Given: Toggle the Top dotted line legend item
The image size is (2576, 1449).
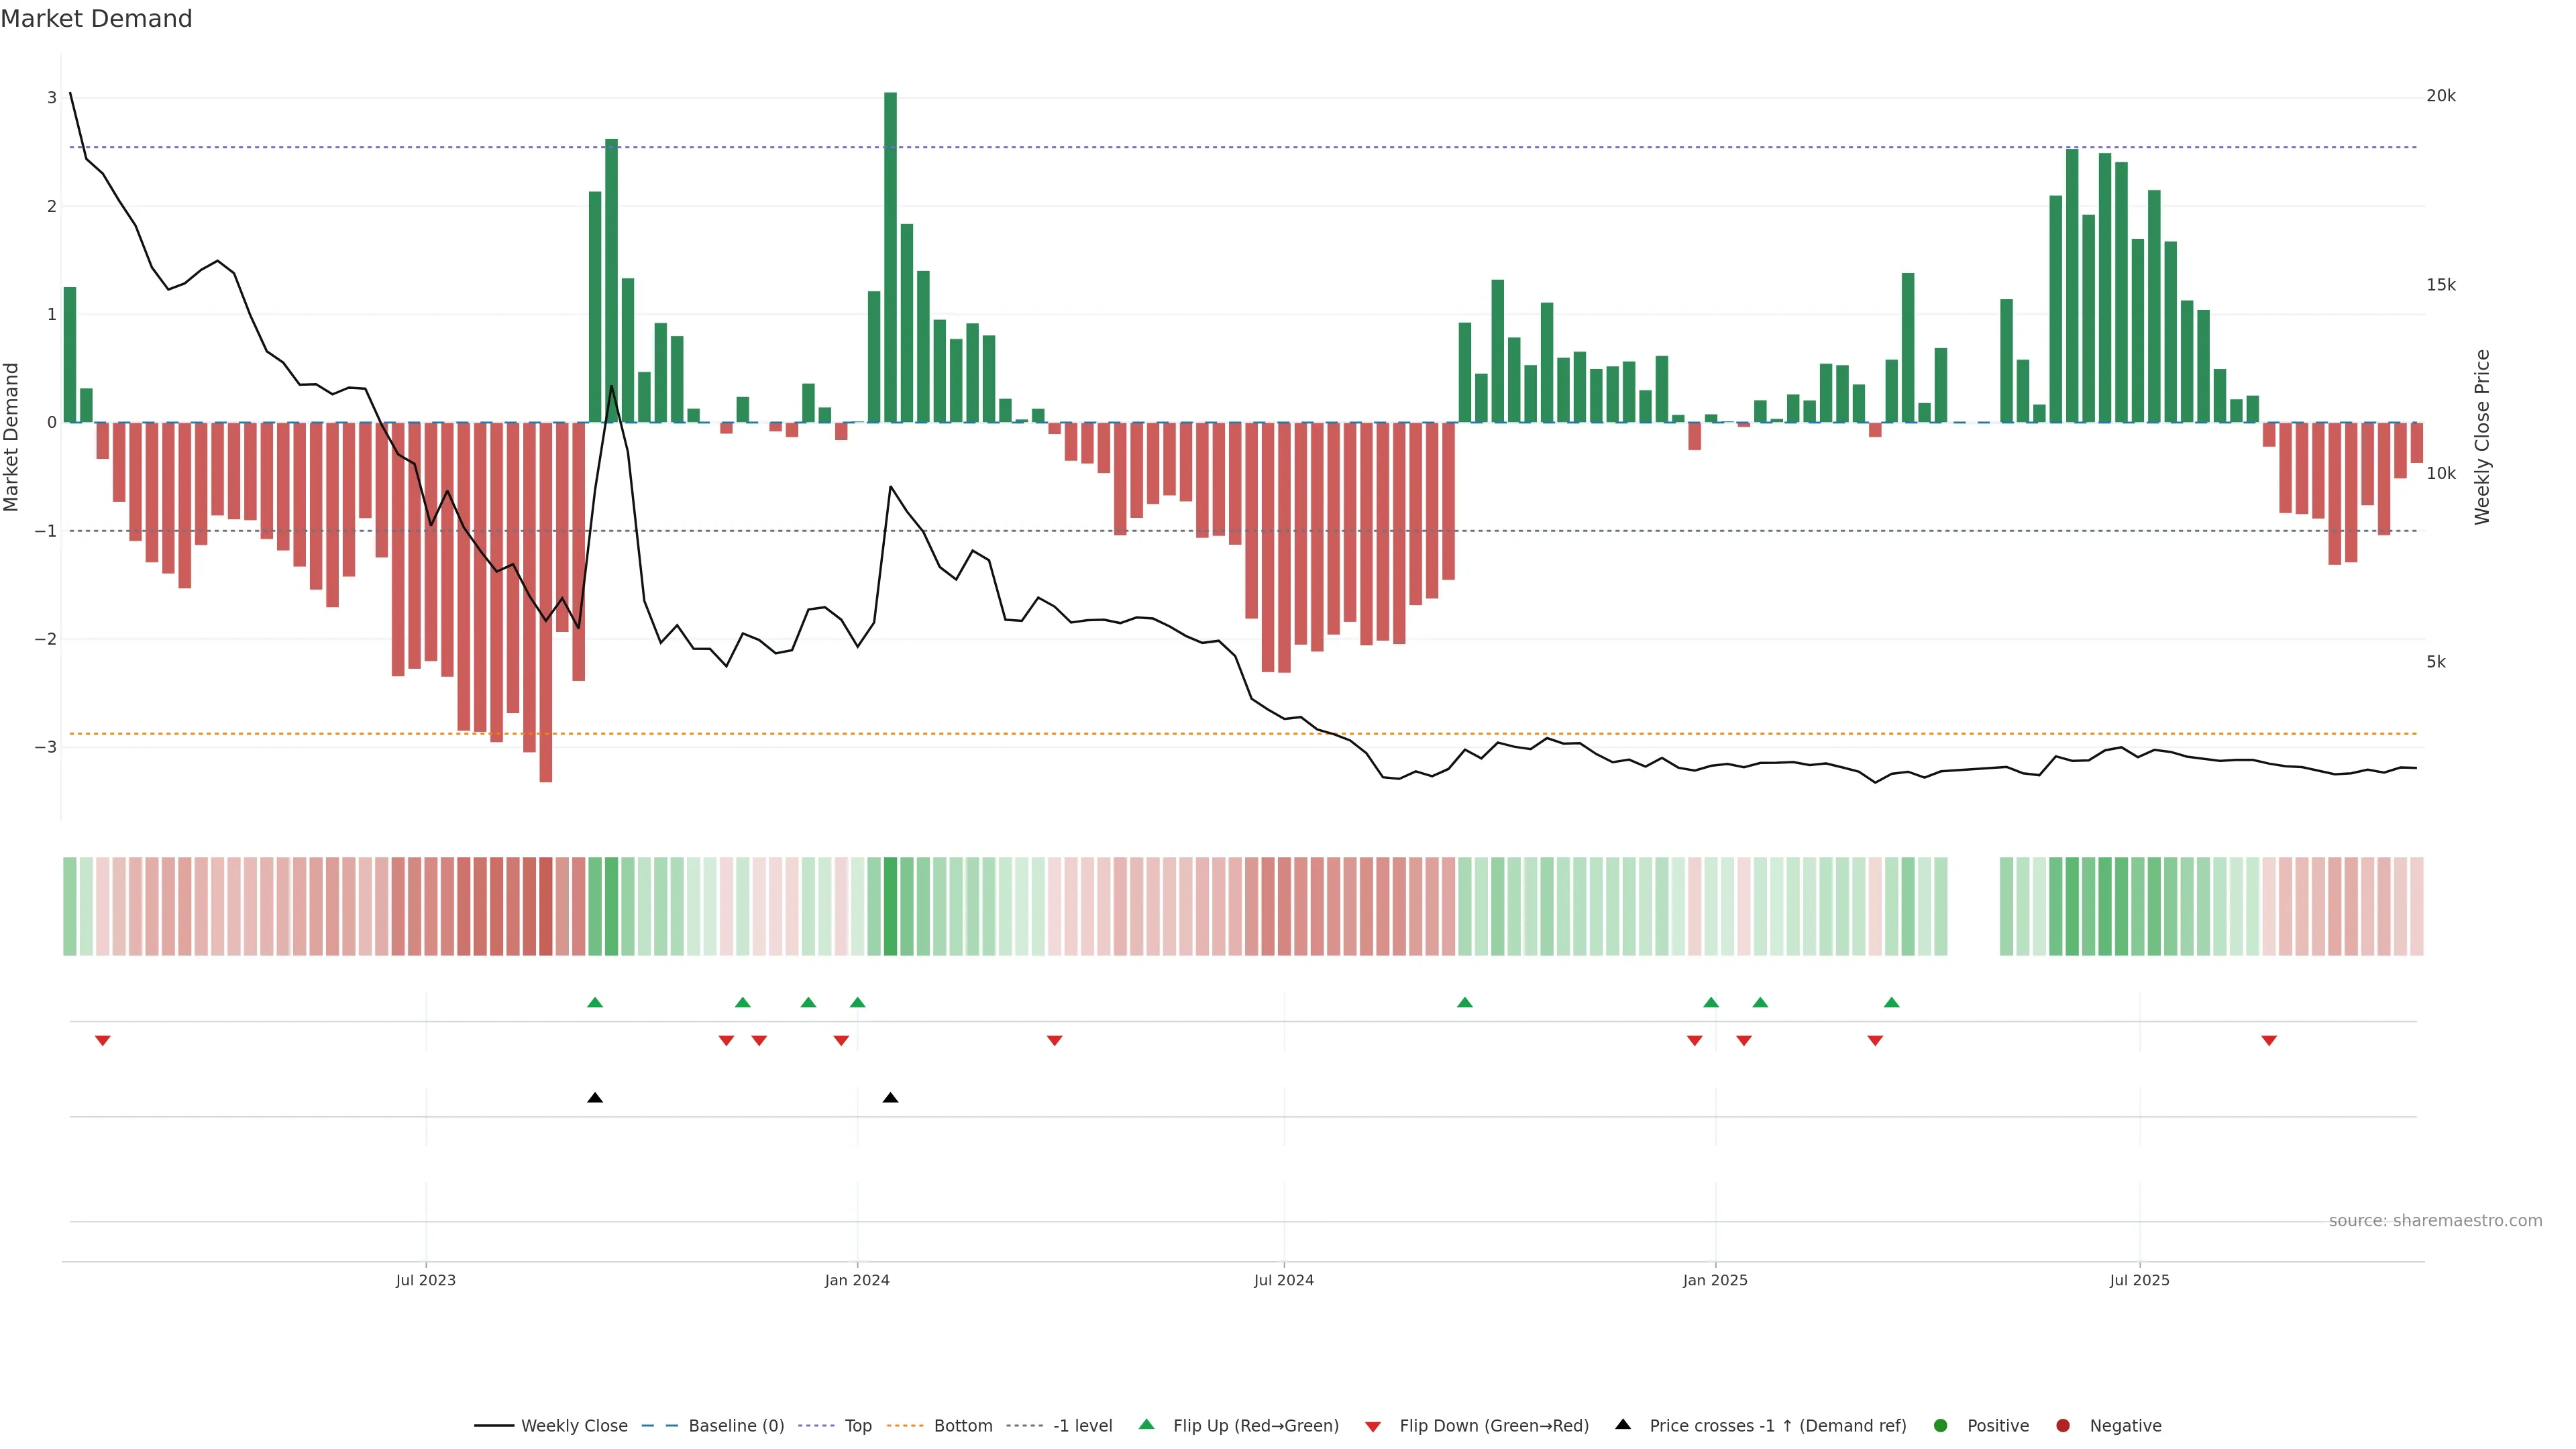Looking at the screenshot, I should pos(857,1426).
